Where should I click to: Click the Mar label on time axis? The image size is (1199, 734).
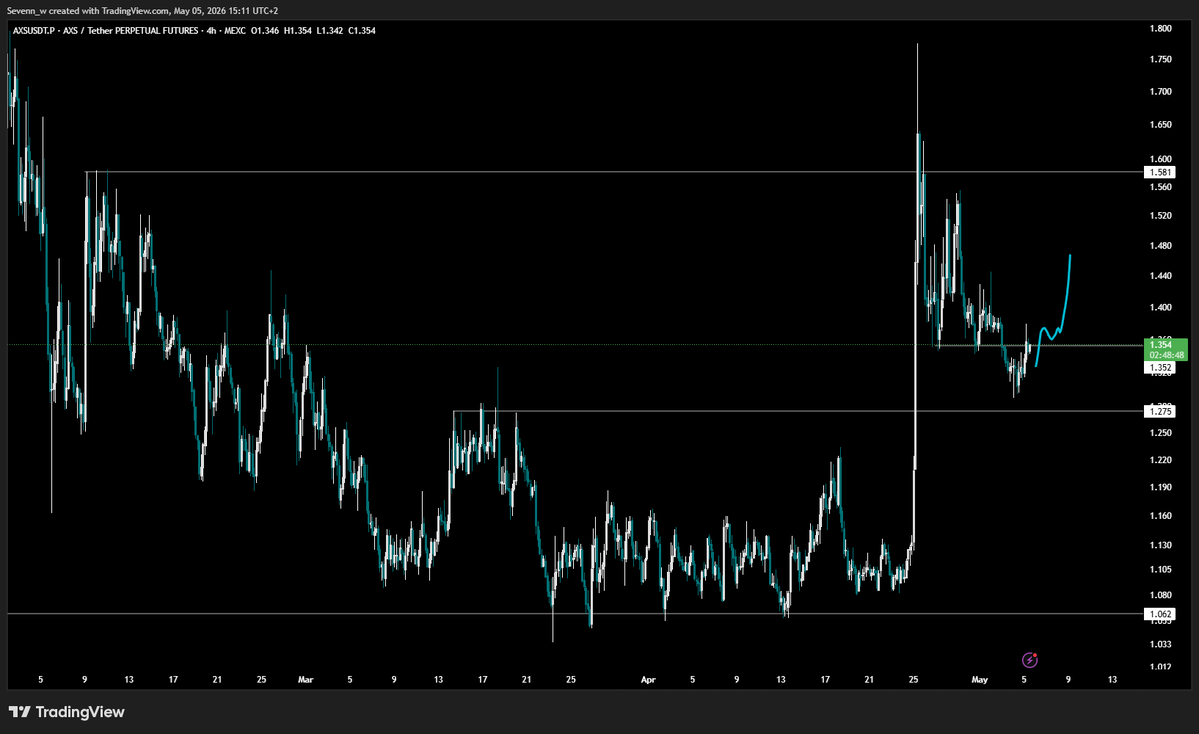point(305,679)
